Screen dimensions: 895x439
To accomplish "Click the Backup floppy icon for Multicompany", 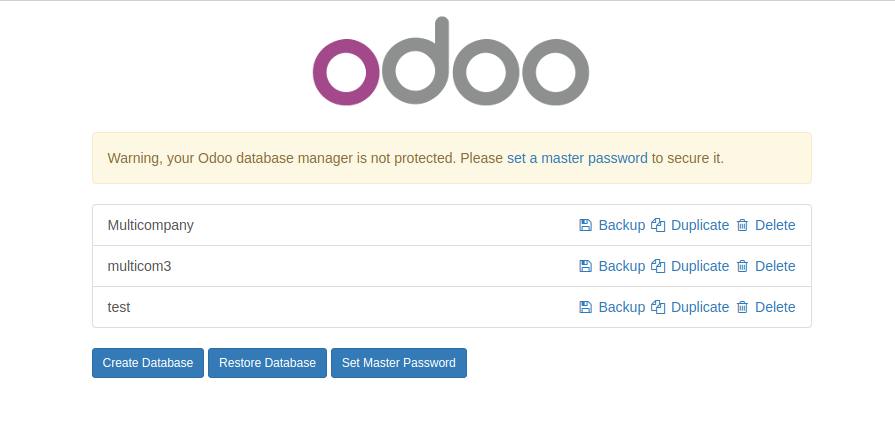I will pos(586,225).
